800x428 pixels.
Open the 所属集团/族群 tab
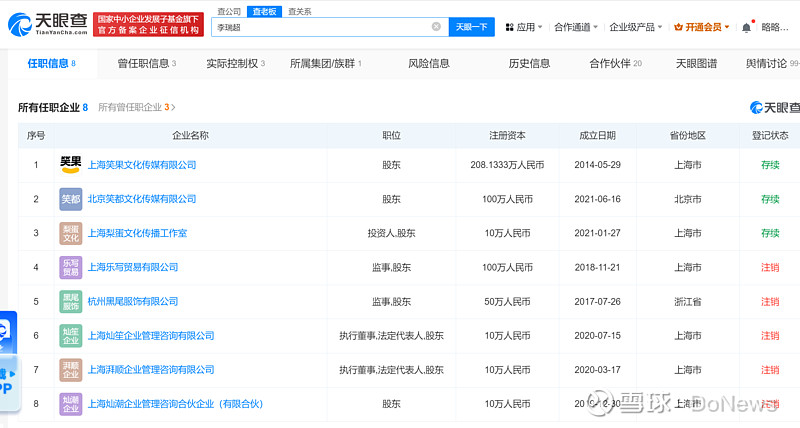326,63
